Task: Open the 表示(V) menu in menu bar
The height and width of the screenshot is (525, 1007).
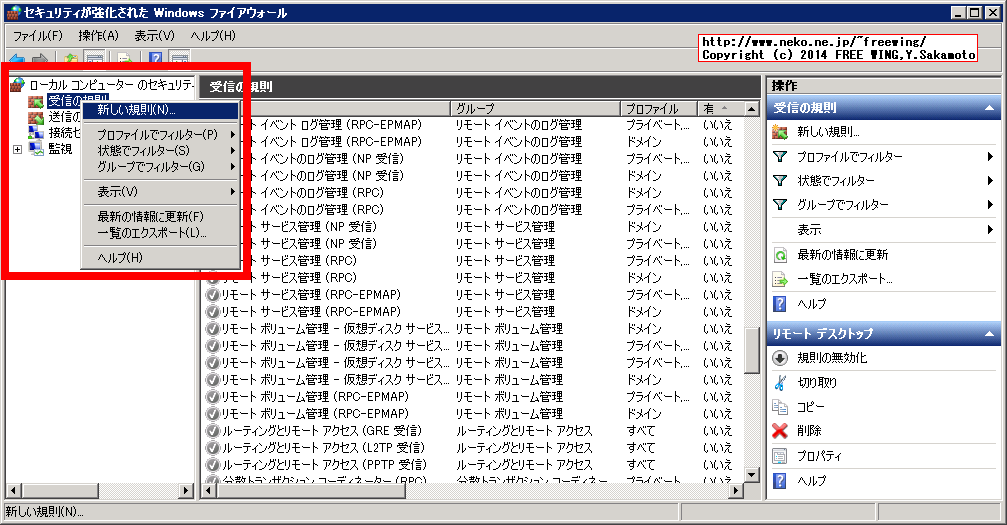Action: tap(154, 36)
